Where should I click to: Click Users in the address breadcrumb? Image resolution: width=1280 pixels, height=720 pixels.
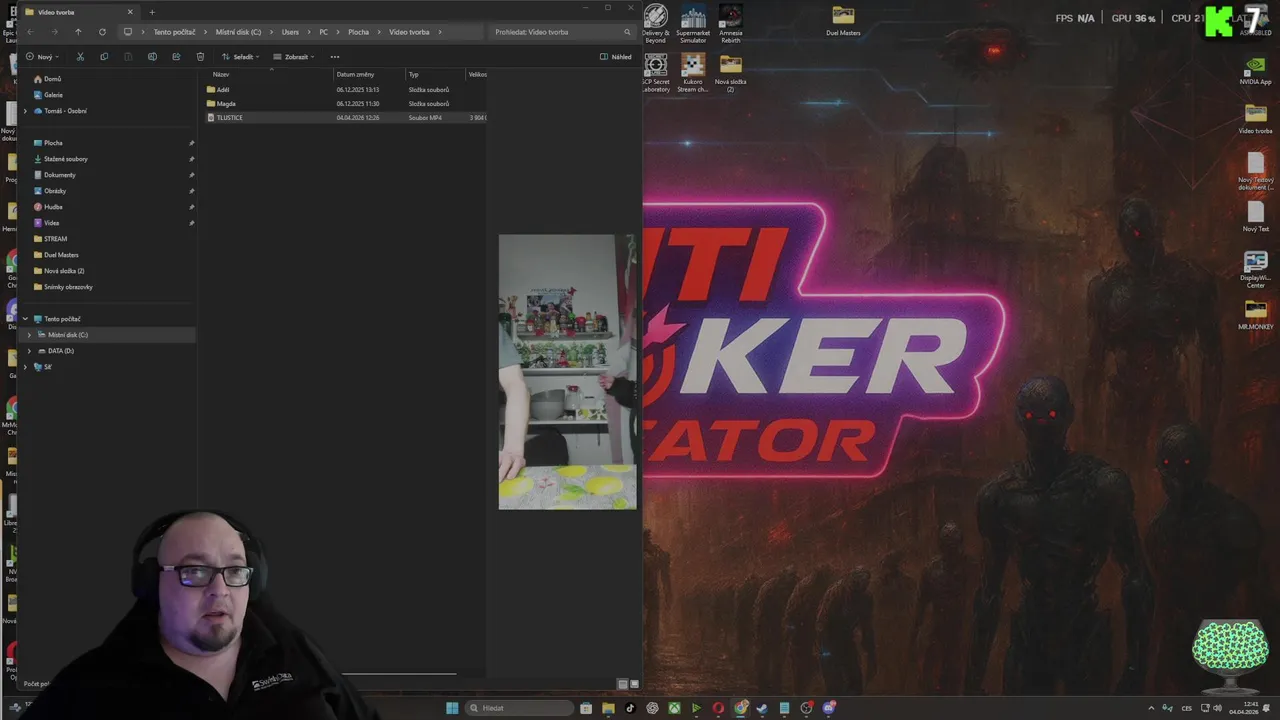(x=290, y=32)
